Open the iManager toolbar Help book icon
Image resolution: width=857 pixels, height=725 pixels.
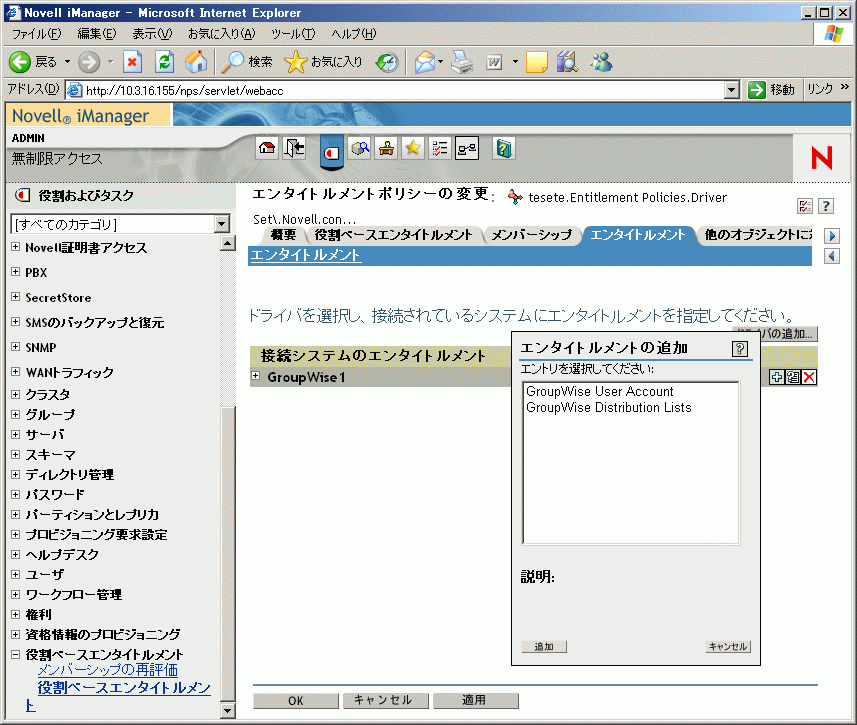[x=504, y=149]
